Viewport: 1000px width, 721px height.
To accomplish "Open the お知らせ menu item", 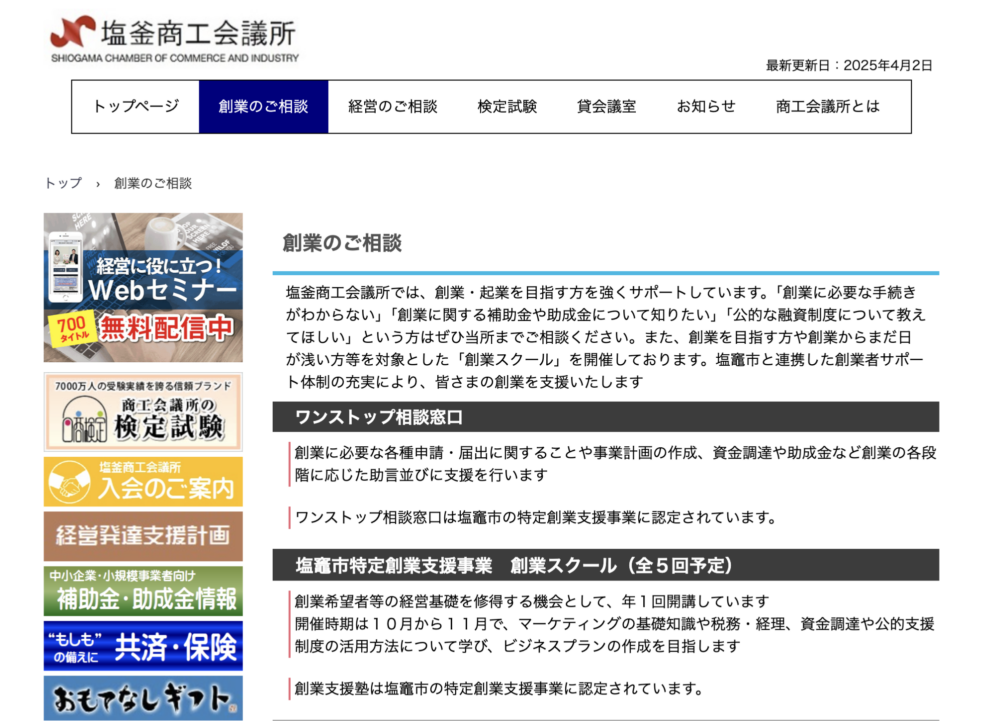I will 706,106.
